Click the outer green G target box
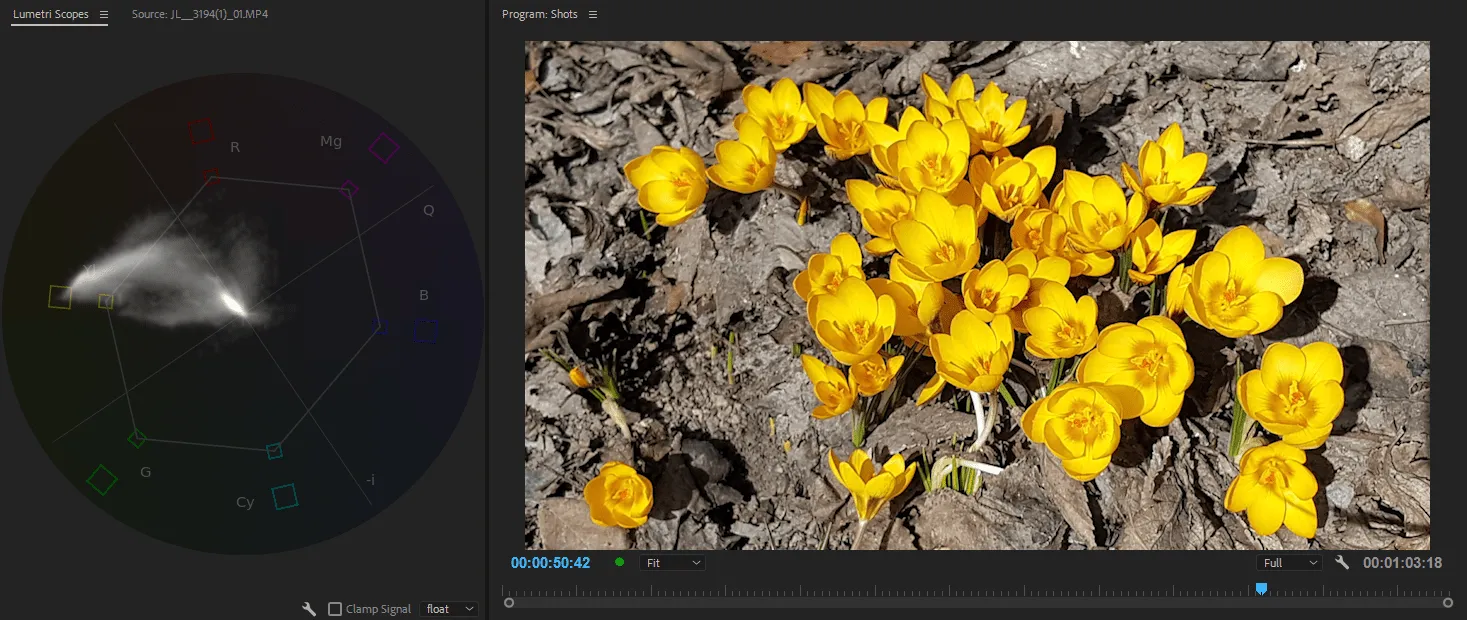The image size is (1467, 620). pyautogui.click(x=101, y=480)
